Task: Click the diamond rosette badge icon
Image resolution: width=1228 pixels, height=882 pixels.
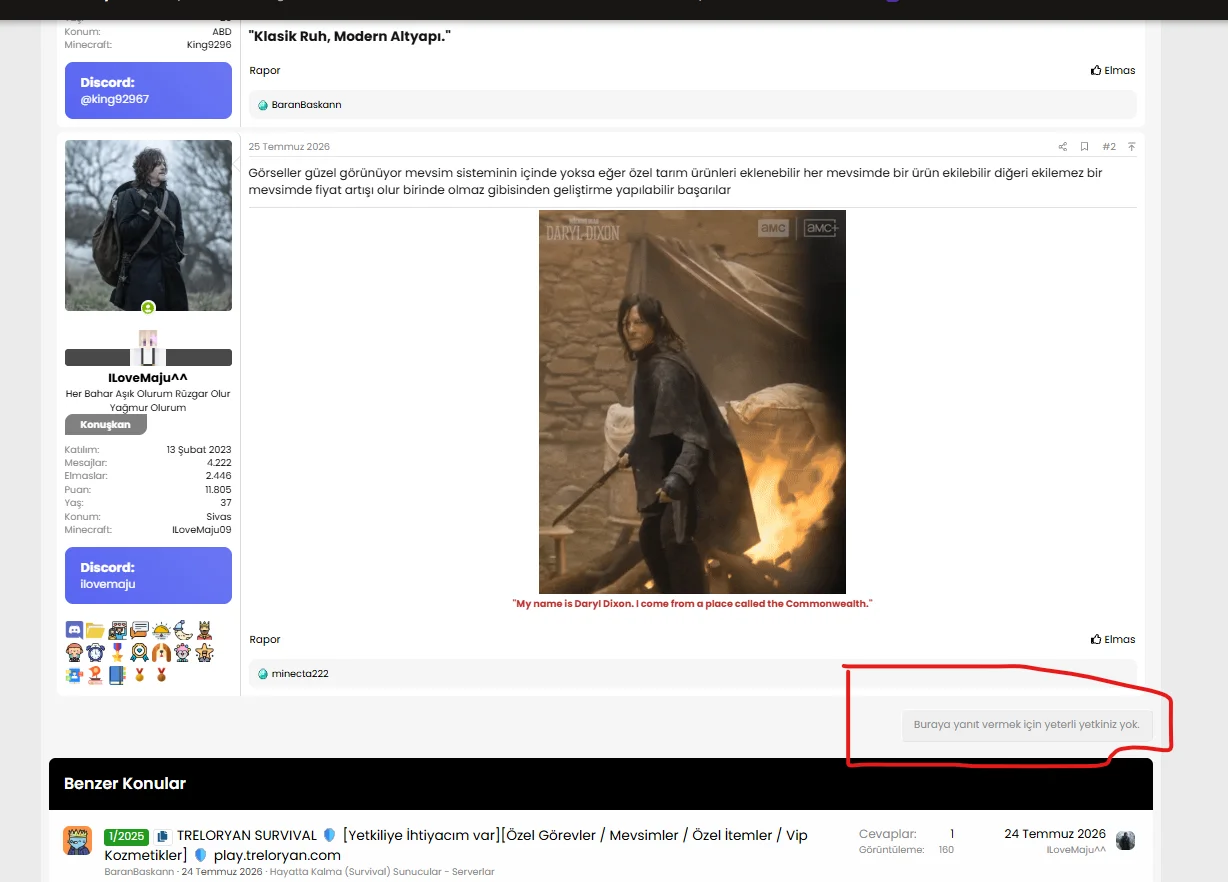Action: (139, 652)
